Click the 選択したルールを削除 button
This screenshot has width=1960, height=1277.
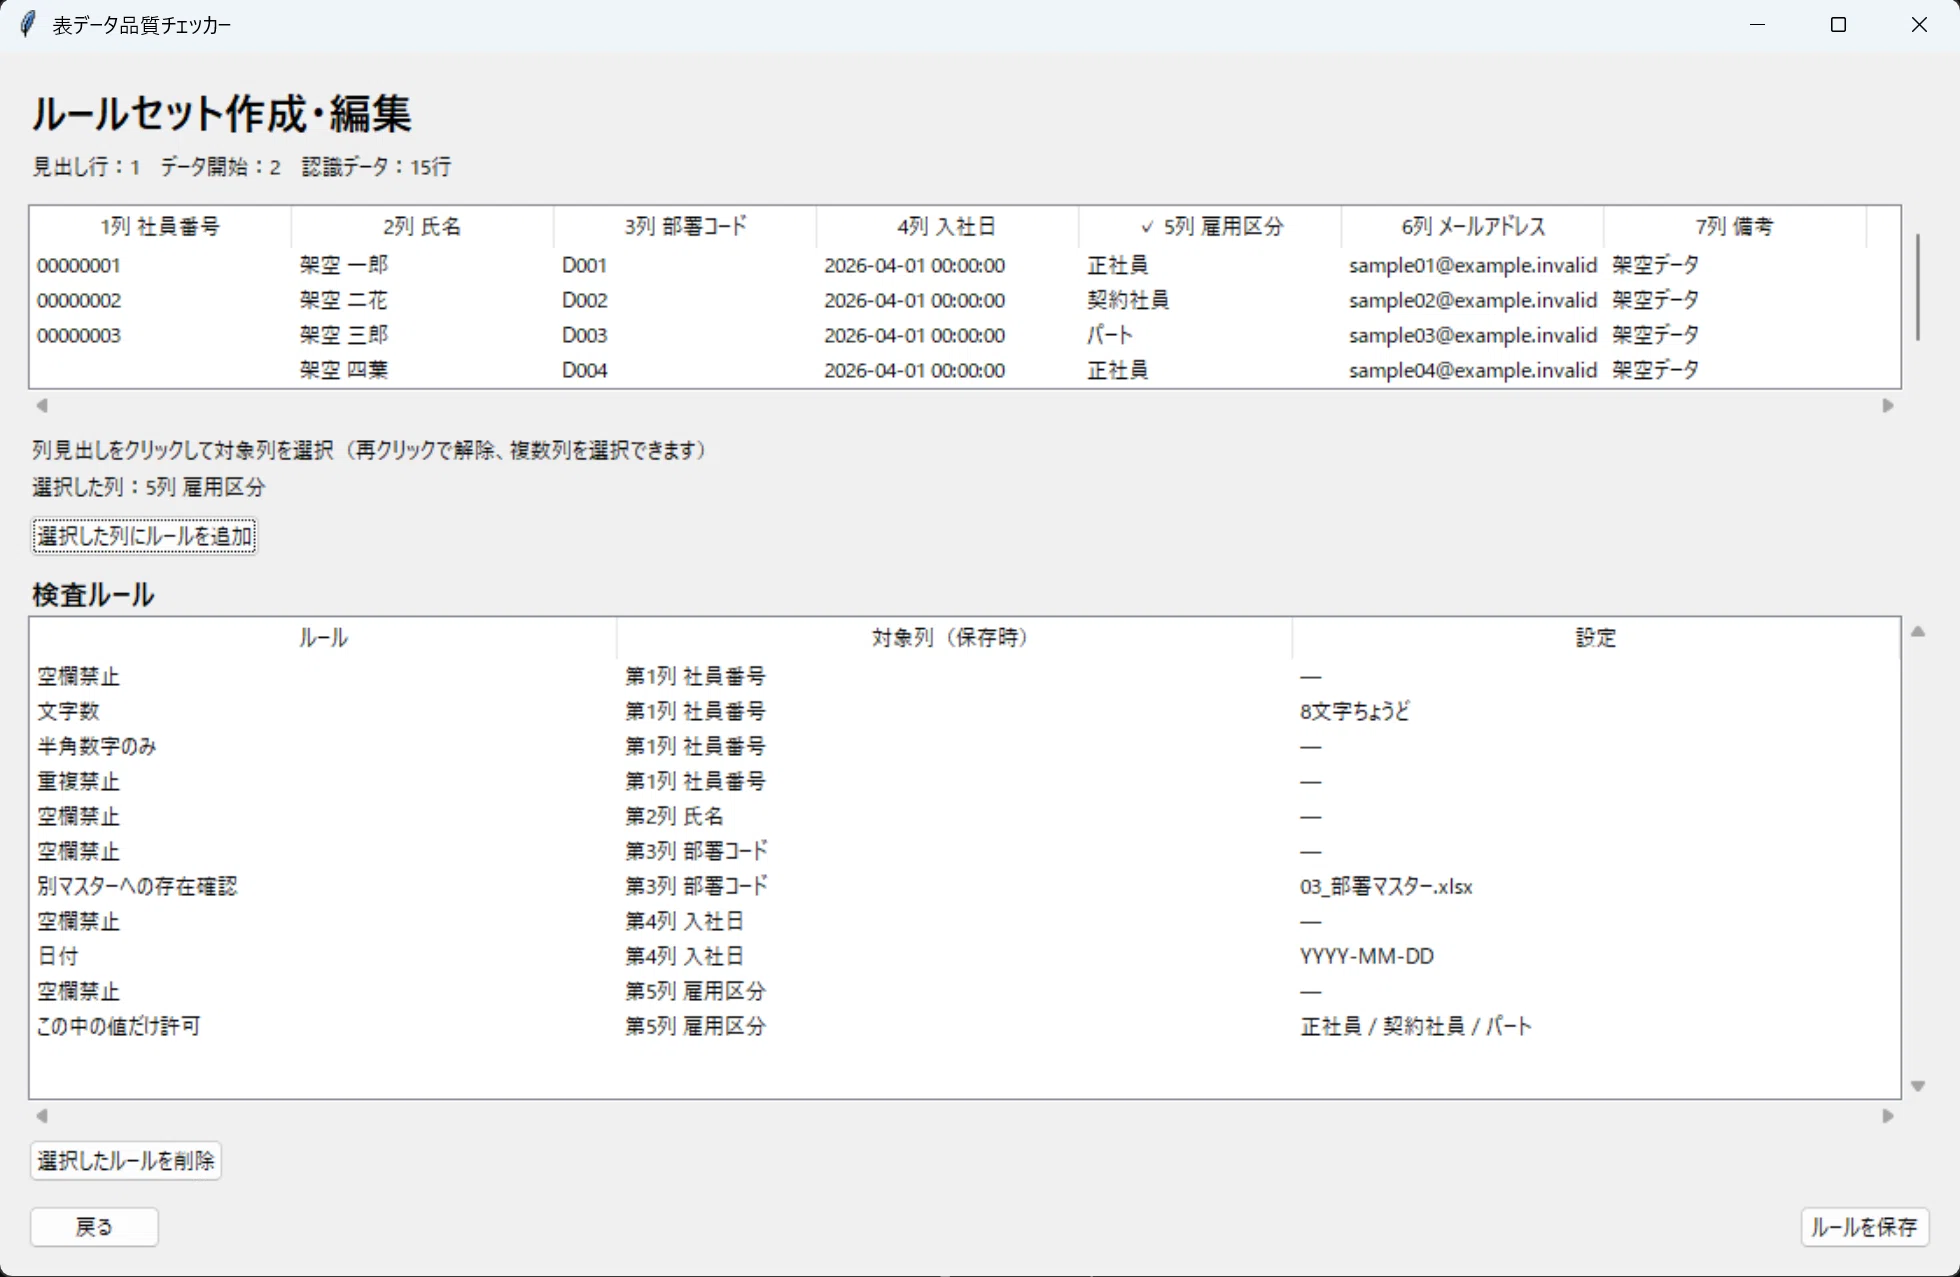pos(126,1161)
